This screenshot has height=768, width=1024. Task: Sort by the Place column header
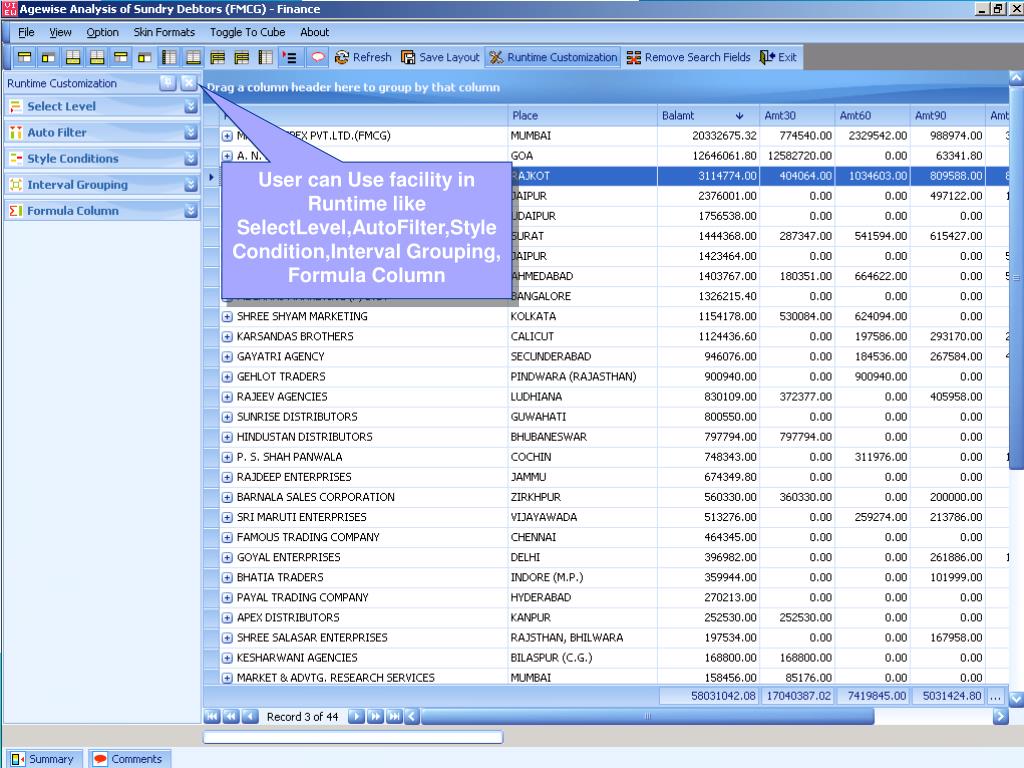pyautogui.click(x=583, y=116)
